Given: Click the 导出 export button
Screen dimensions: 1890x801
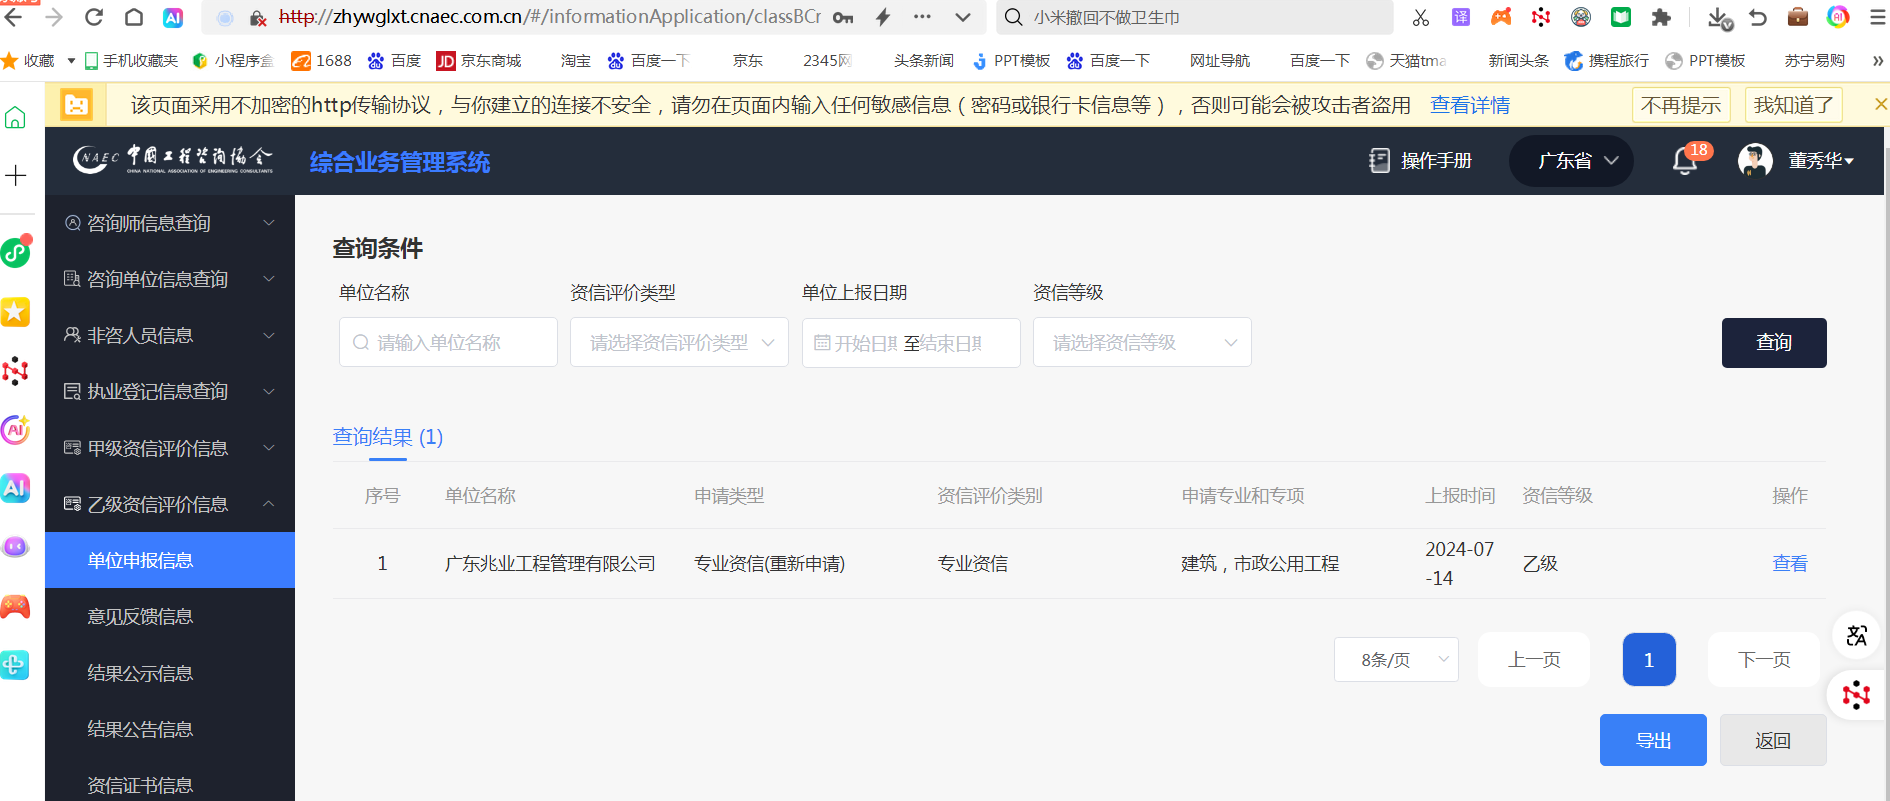Looking at the screenshot, I should click(x=1653, y=740).
